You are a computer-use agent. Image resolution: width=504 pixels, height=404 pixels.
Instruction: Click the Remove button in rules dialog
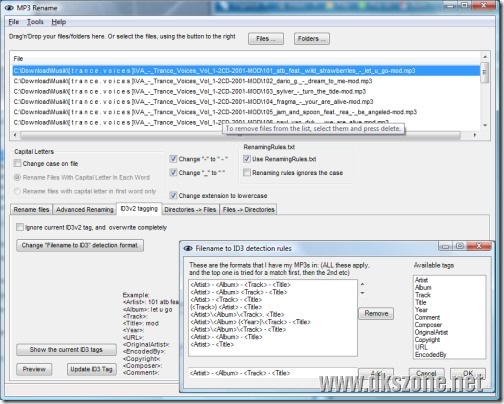pyautogui.click(x=376, y=314)
